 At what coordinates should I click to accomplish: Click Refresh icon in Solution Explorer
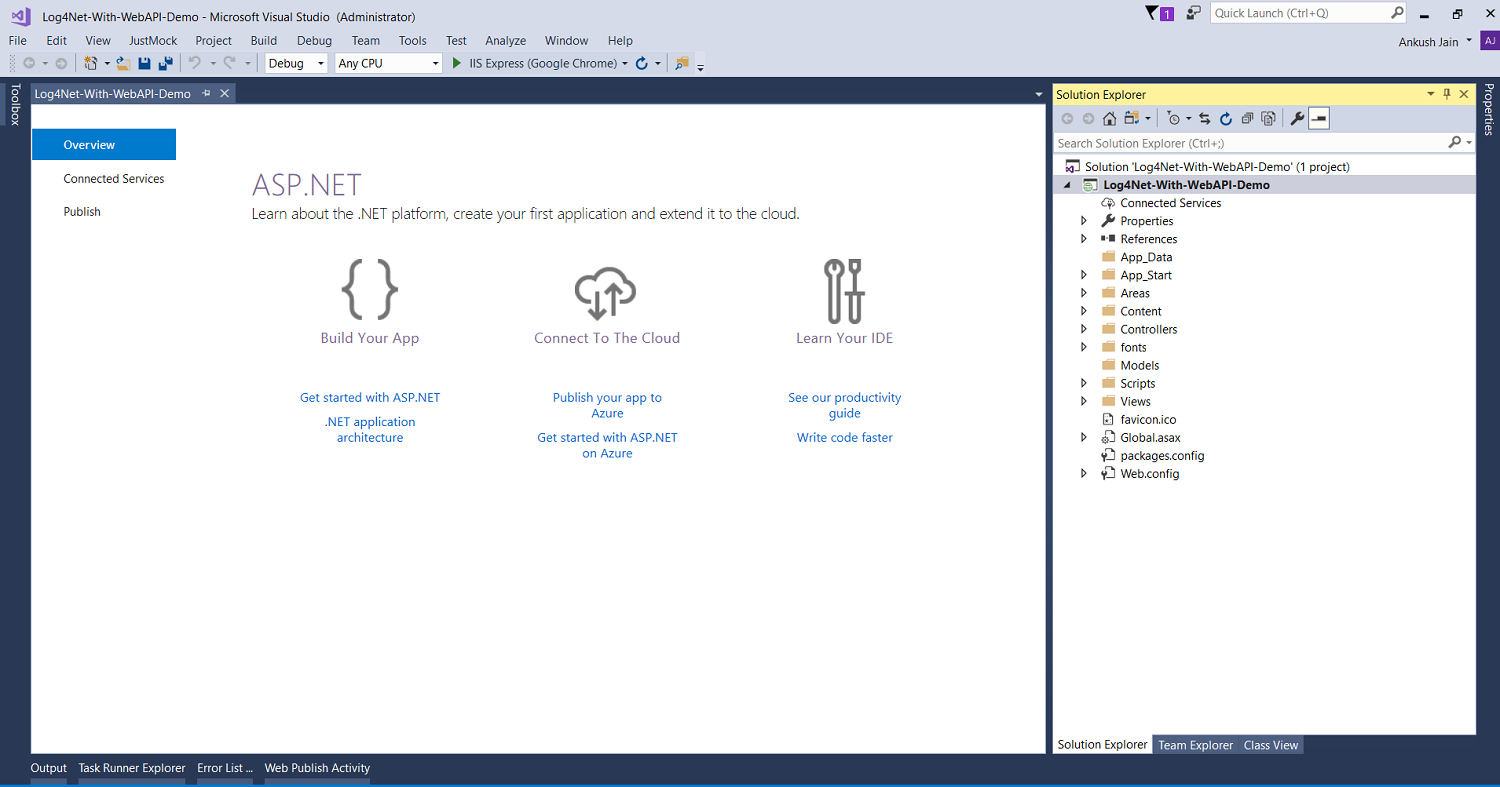[x=1226, y=119]
